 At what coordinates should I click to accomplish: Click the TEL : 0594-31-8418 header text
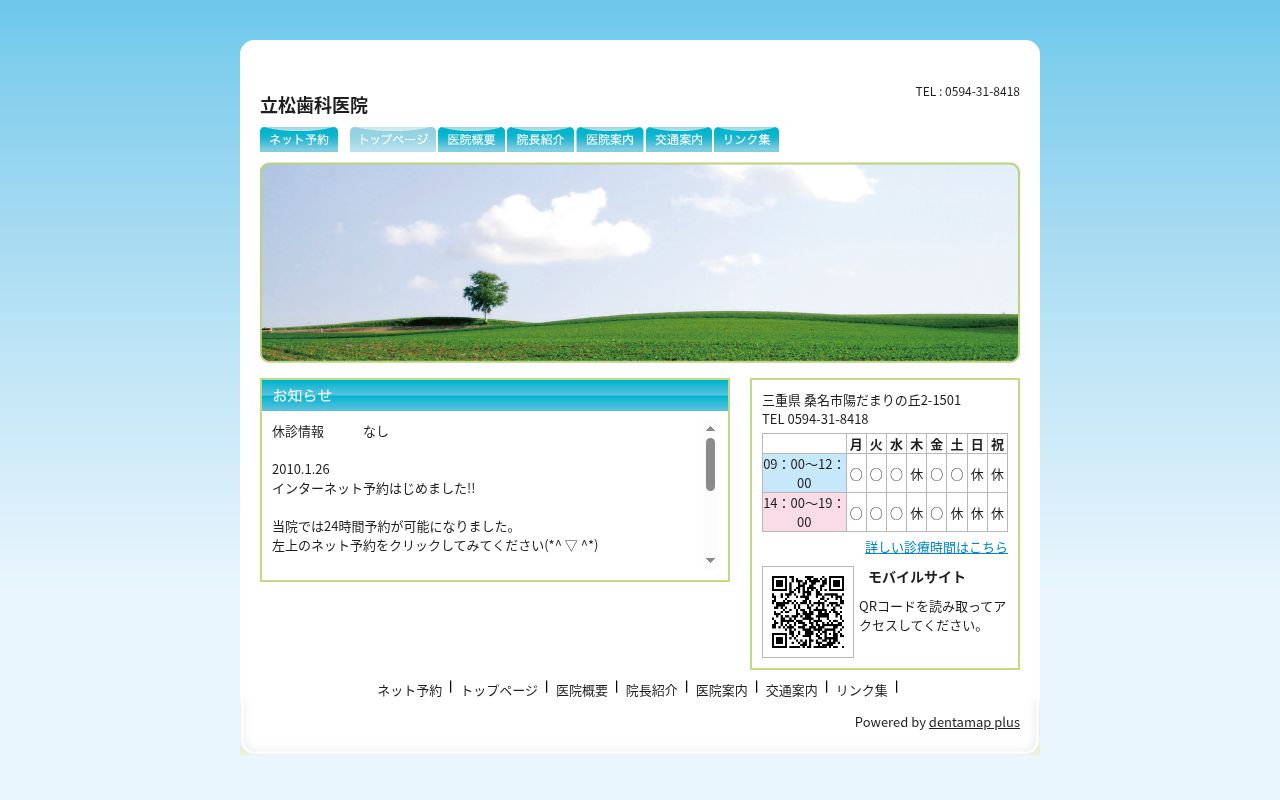(967, 91)
